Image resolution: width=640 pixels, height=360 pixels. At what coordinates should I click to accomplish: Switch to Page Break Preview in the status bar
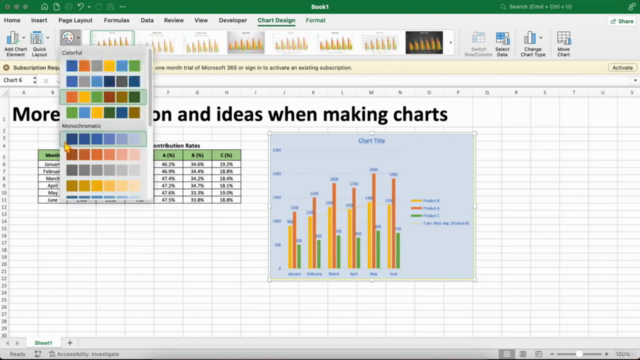pos(538,354)
